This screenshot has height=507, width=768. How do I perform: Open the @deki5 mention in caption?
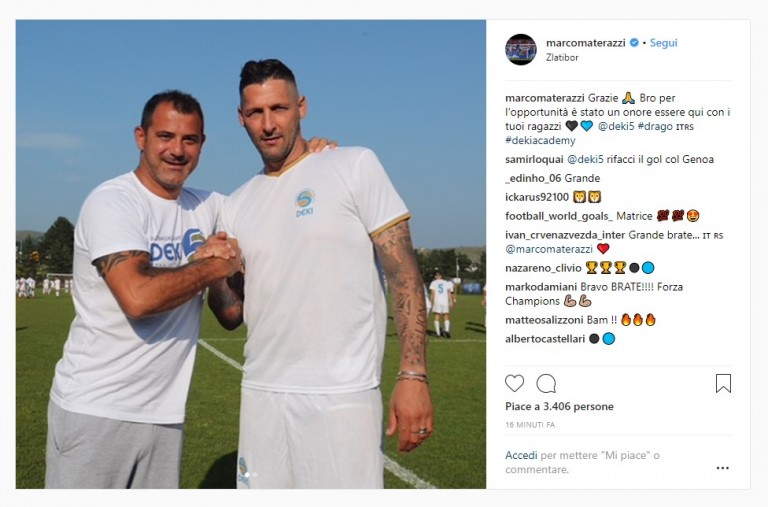pos(616,126)
